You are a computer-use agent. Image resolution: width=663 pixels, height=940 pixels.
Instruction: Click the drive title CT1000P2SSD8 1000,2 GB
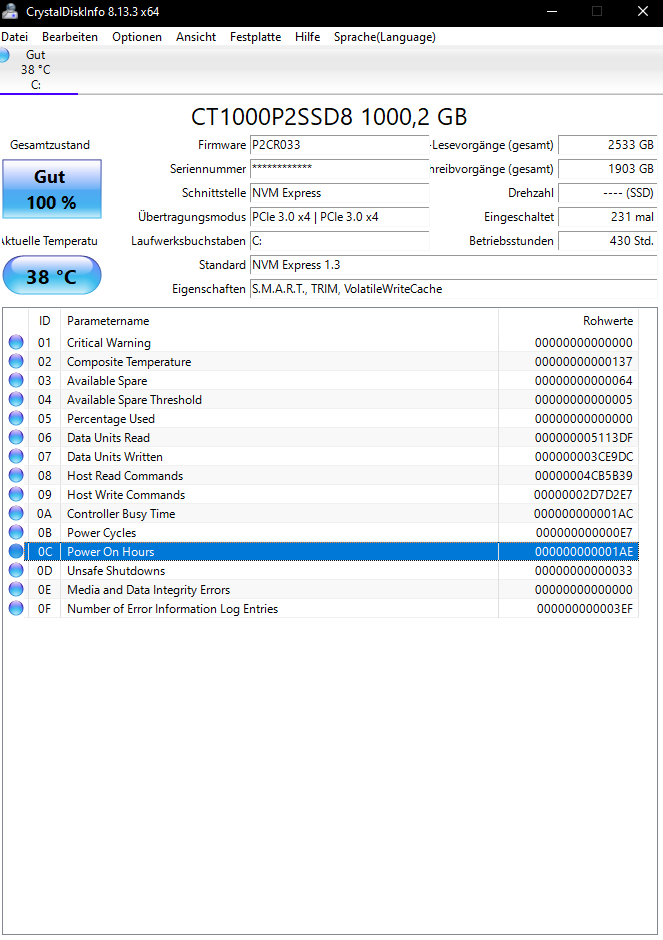point(329,117)
